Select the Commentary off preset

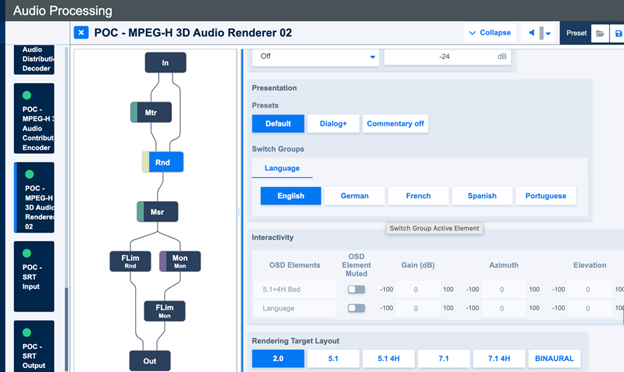pyautogui.click(x=395, y=124)
